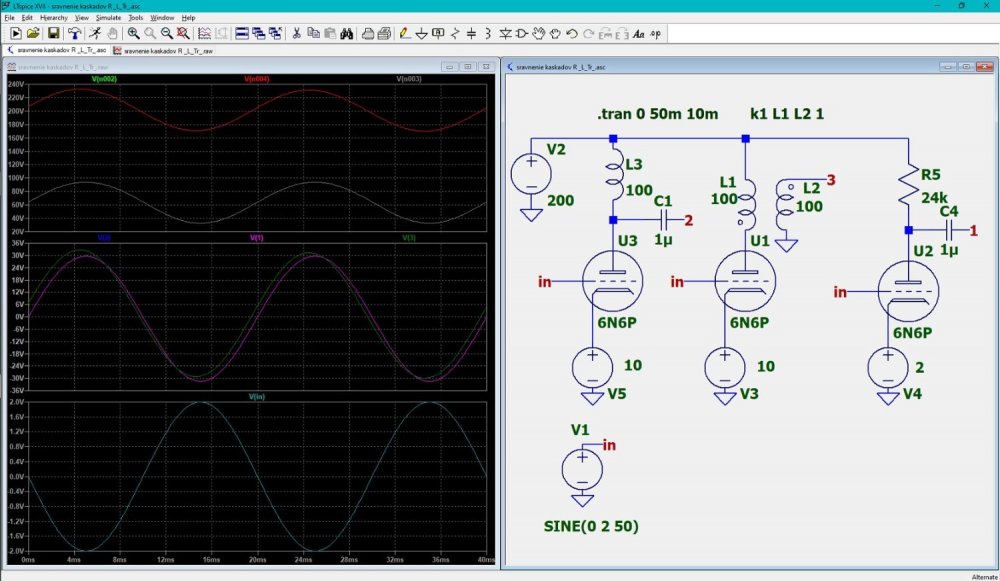
Task: Click the SPICE directive .op icon
Action: (656, 33)
